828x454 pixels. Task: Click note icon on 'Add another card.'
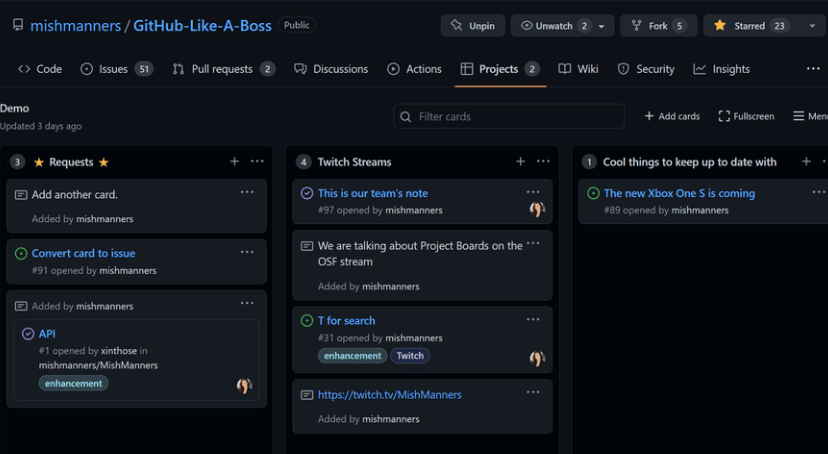(x=21, y=195)
